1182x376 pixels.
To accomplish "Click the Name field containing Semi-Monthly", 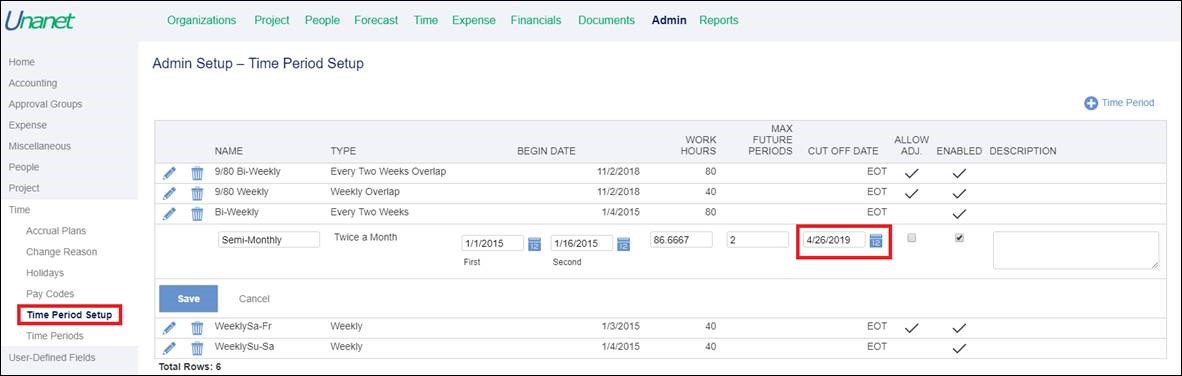I will (x=269, y=240).
